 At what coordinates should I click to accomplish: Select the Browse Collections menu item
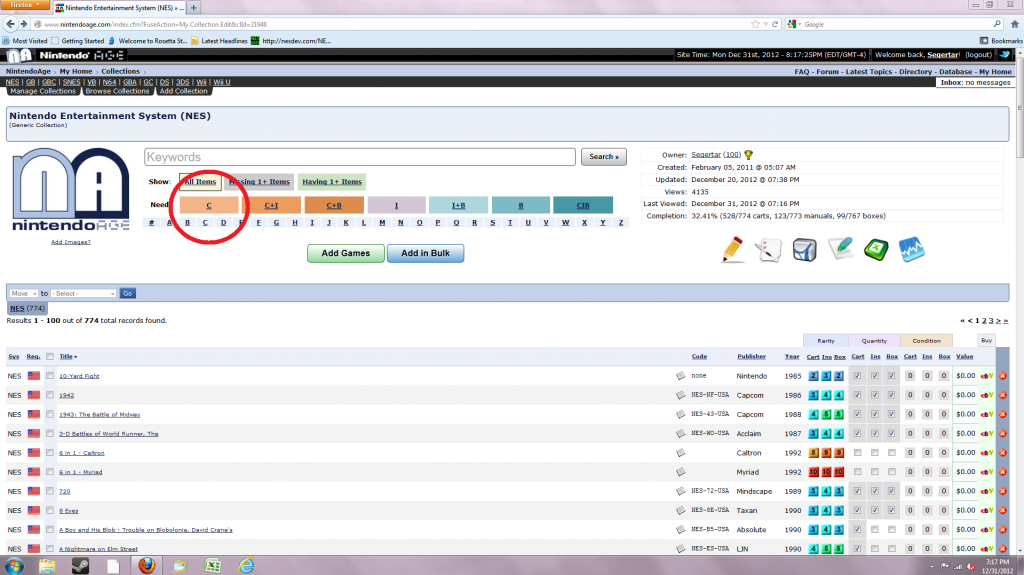click(117, 91)
